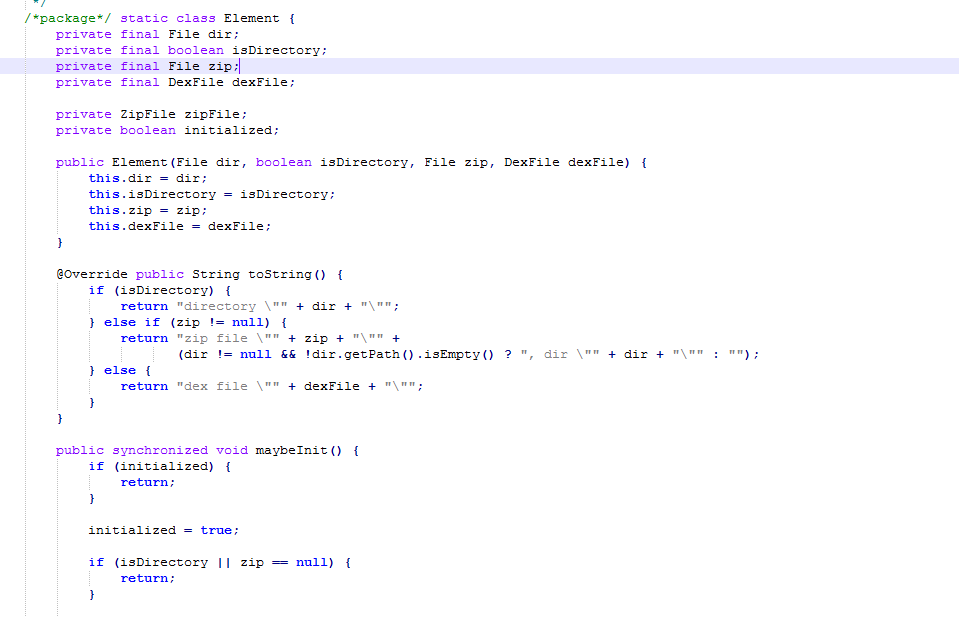This screenshot has height=617, width=959.
Task: Click 'if (isDirectory || zip == null) {' line
Action: pos(220,562)
